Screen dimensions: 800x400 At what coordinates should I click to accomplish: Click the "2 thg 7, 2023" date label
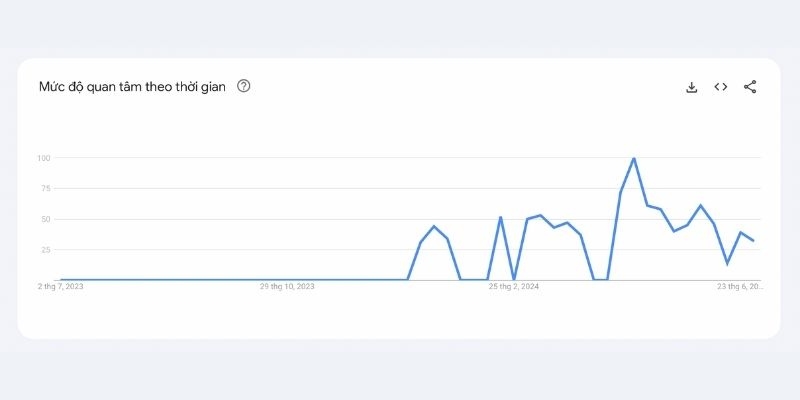pos(60,287)
